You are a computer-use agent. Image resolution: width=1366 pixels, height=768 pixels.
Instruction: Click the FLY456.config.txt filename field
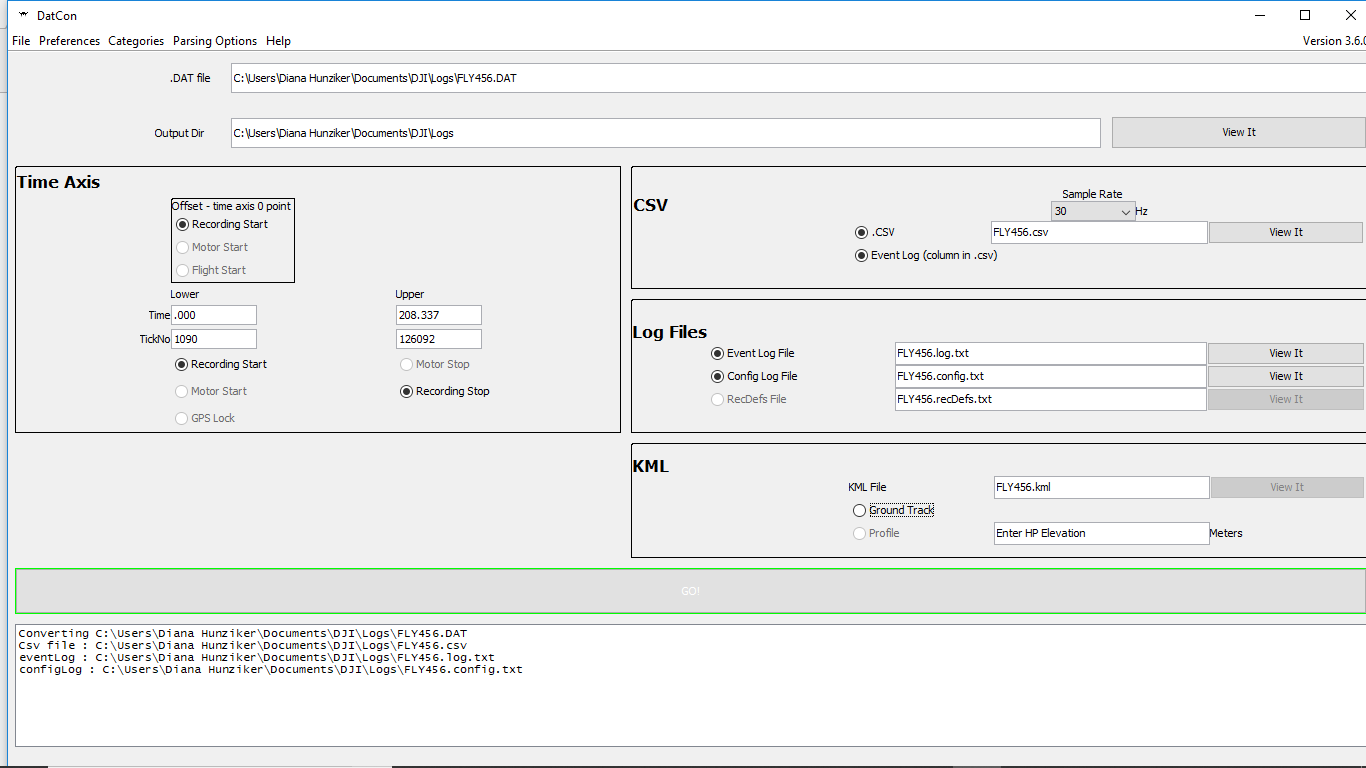pyautogui.click(x=1051, y=376)
